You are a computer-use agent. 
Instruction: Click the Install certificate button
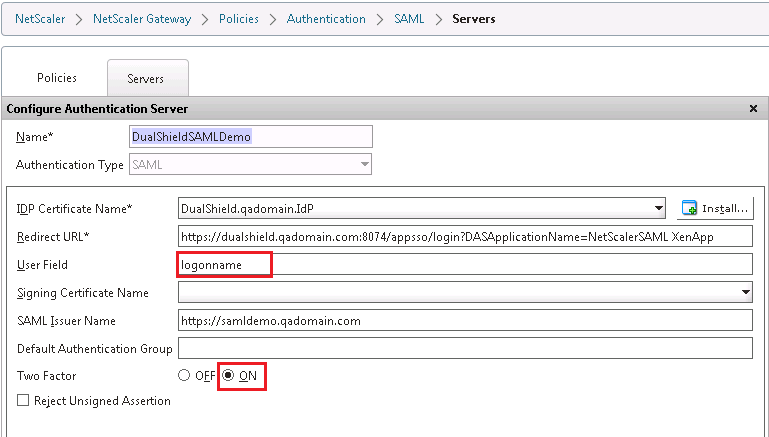coord(716,208)
